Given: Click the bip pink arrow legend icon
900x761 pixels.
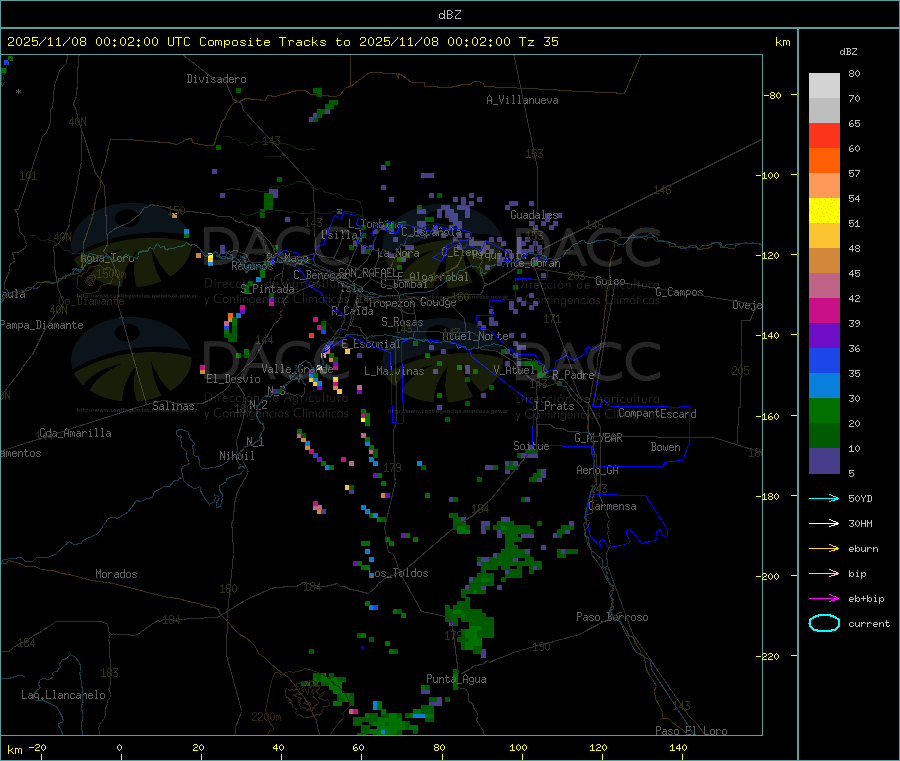Looking at the screenshot, I should tap(824, 573).
